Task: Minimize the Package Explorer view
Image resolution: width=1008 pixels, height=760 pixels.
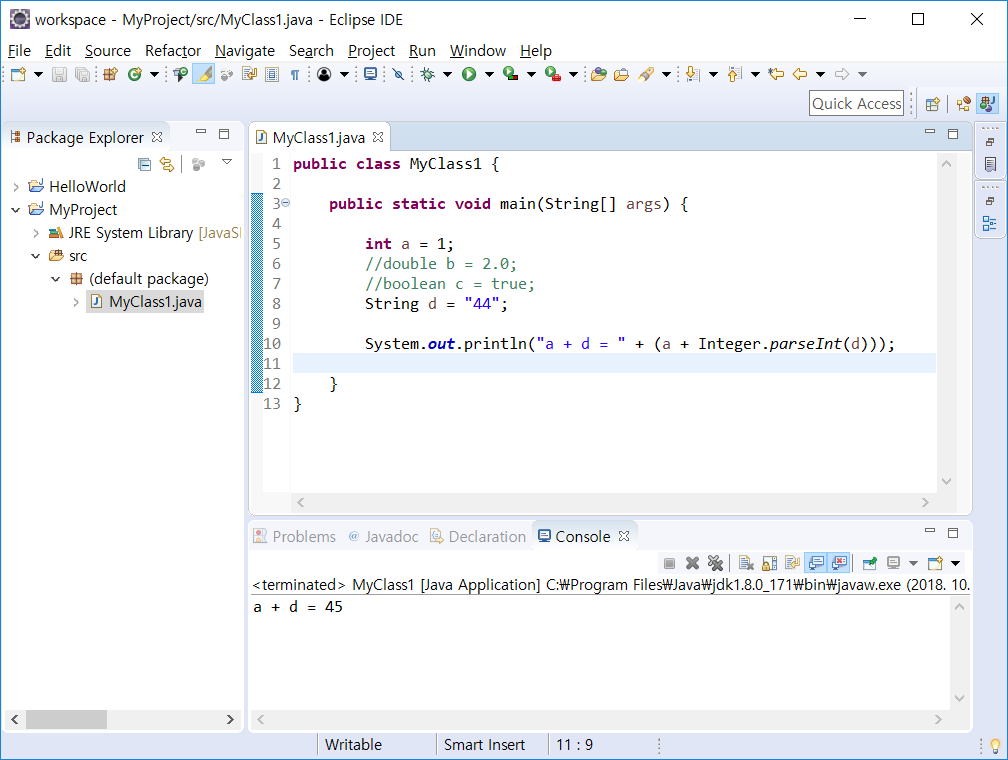Action: tap(201, 132)
